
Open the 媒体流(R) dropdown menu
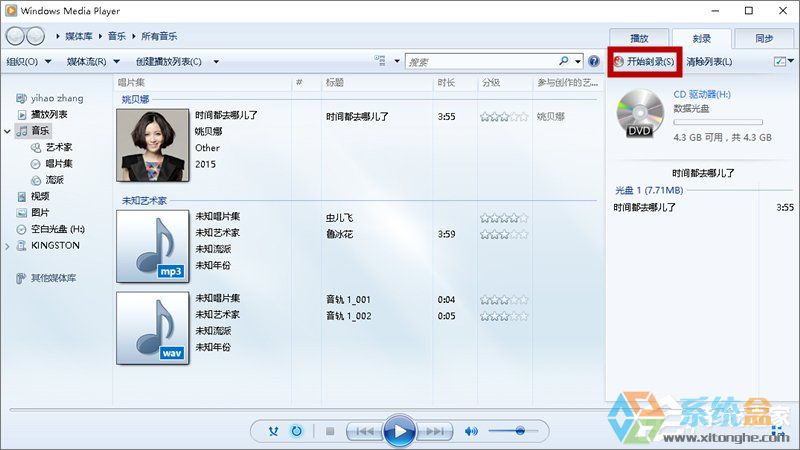(93, 62)
